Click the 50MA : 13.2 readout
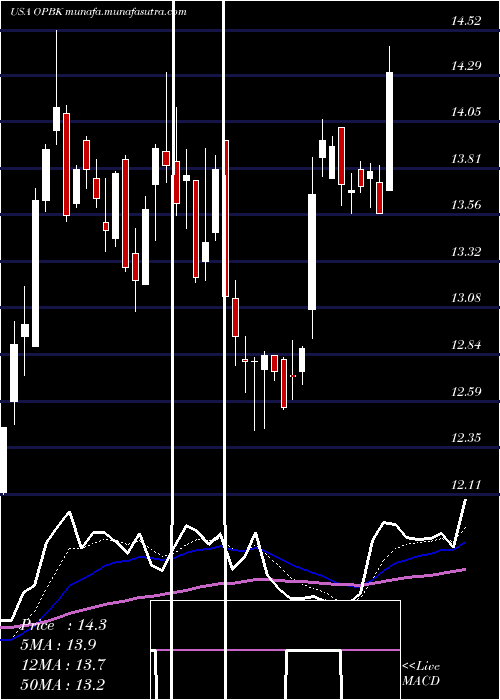 [64, 684]
